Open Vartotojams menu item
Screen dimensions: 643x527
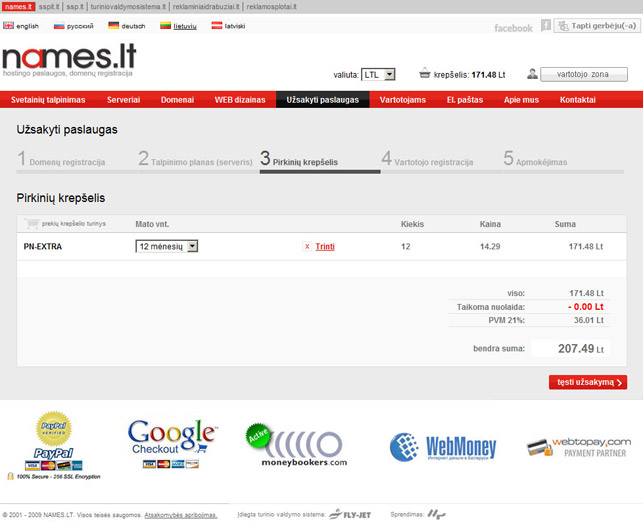pyautogui.click(x=403, y=100)
